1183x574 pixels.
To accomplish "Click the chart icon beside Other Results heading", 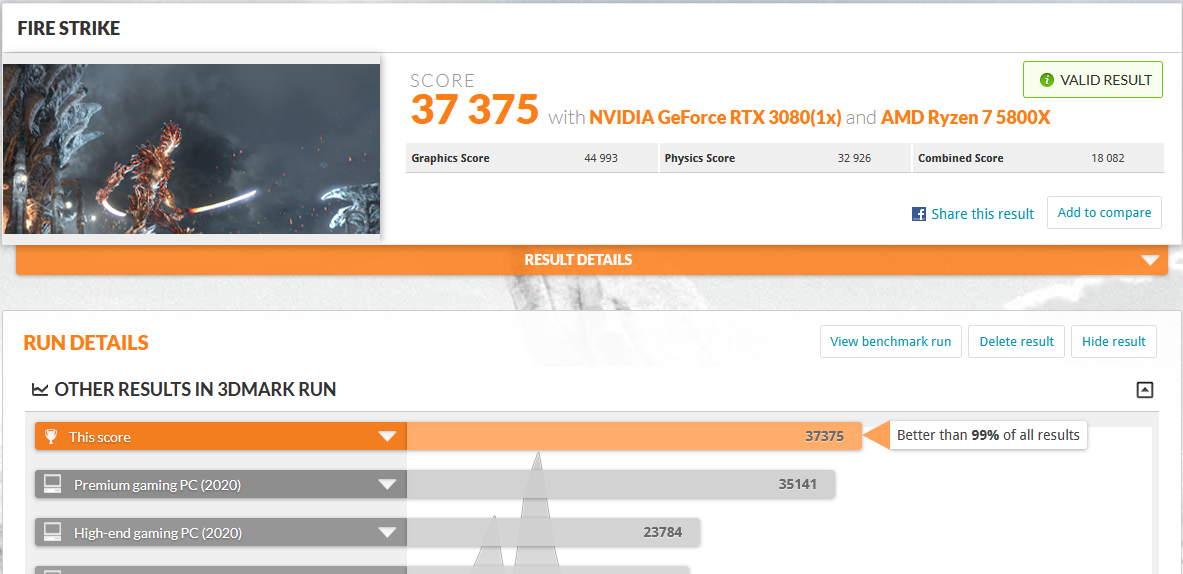I will (39, 390).
